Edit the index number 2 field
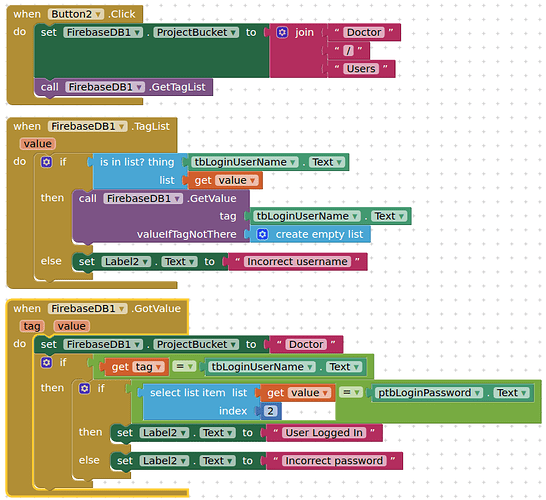 coord(270,411)
